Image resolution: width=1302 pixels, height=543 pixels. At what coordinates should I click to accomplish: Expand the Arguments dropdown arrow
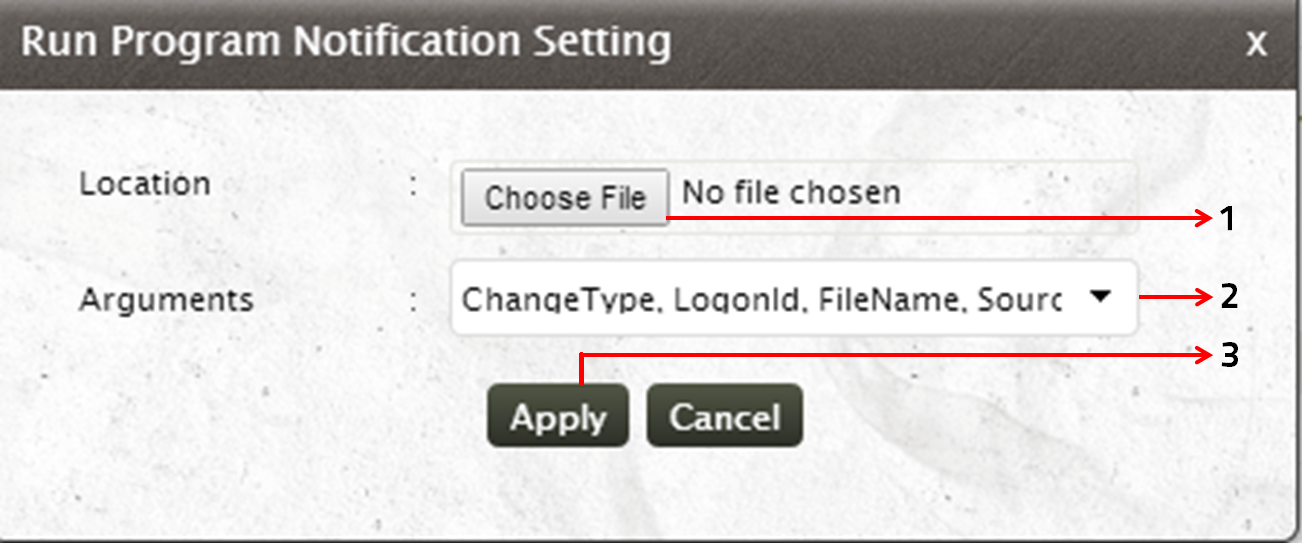coord(1099,297)
